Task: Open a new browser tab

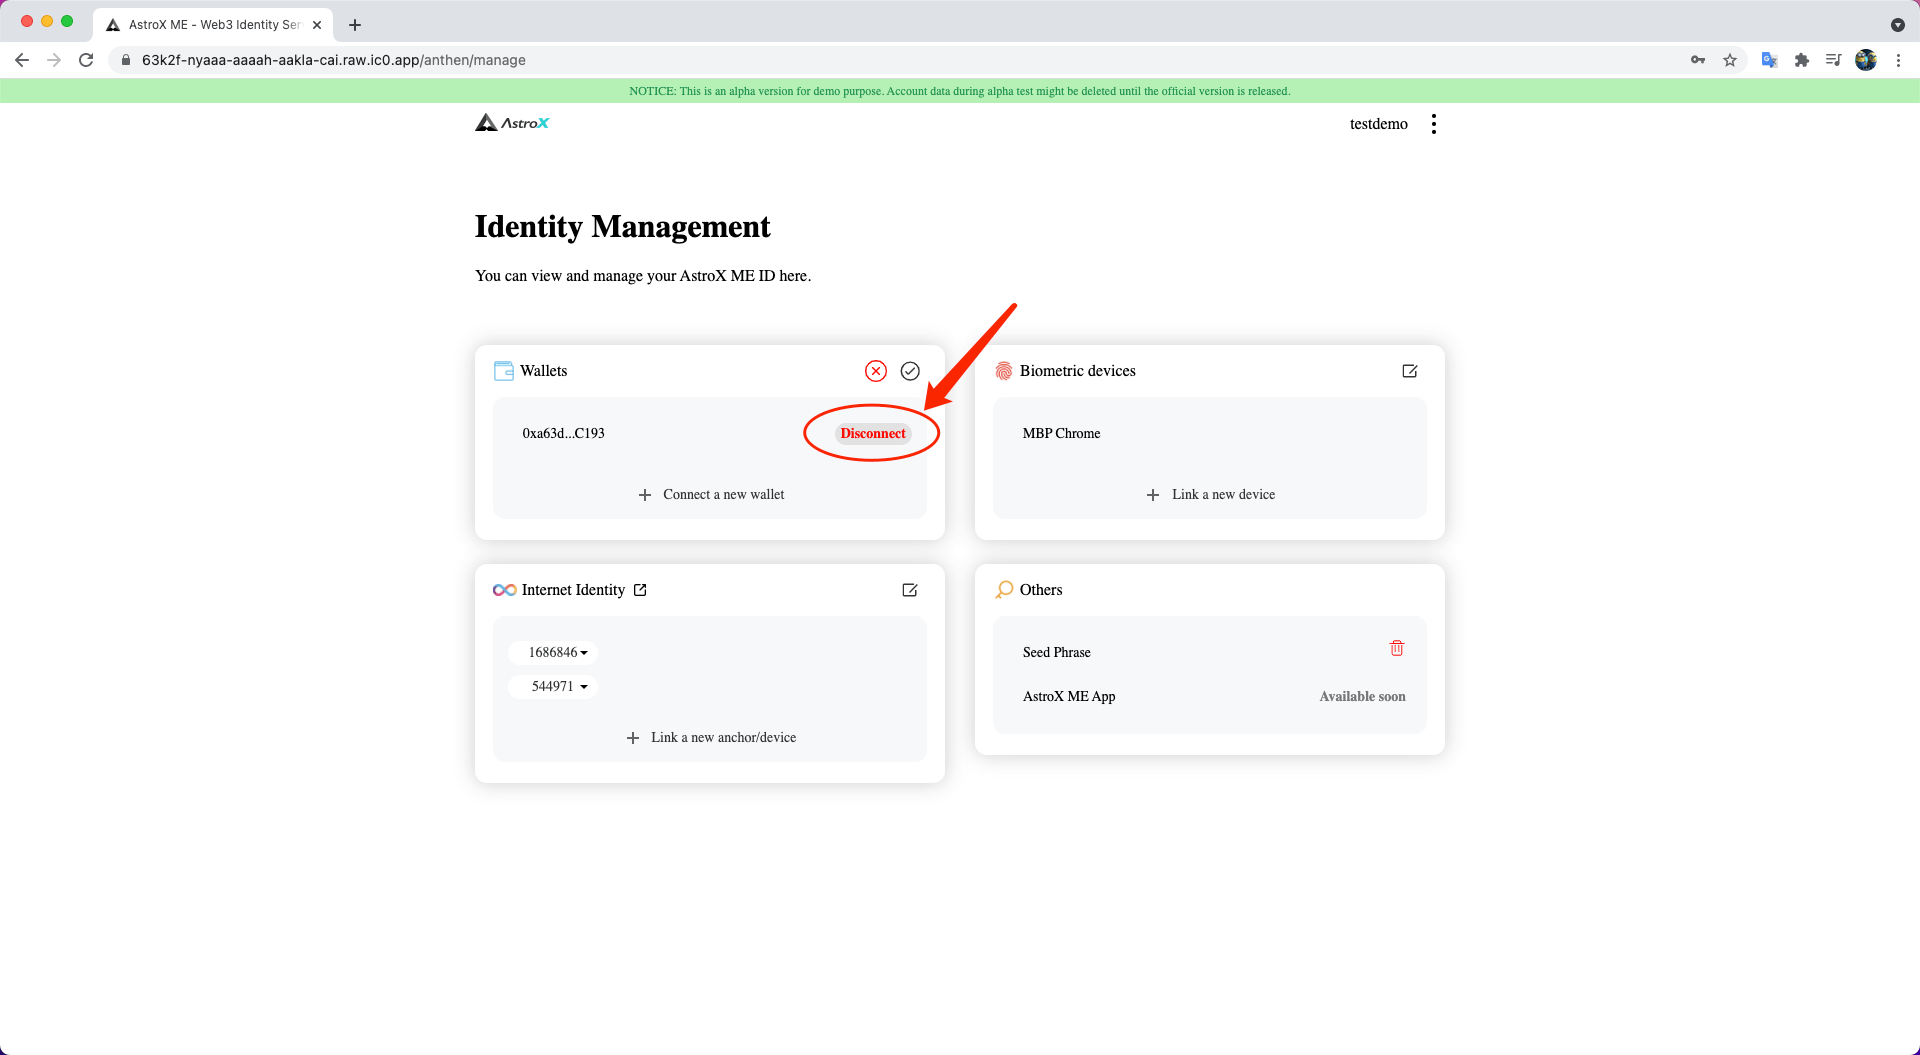Action: click(x=355, y=25)
